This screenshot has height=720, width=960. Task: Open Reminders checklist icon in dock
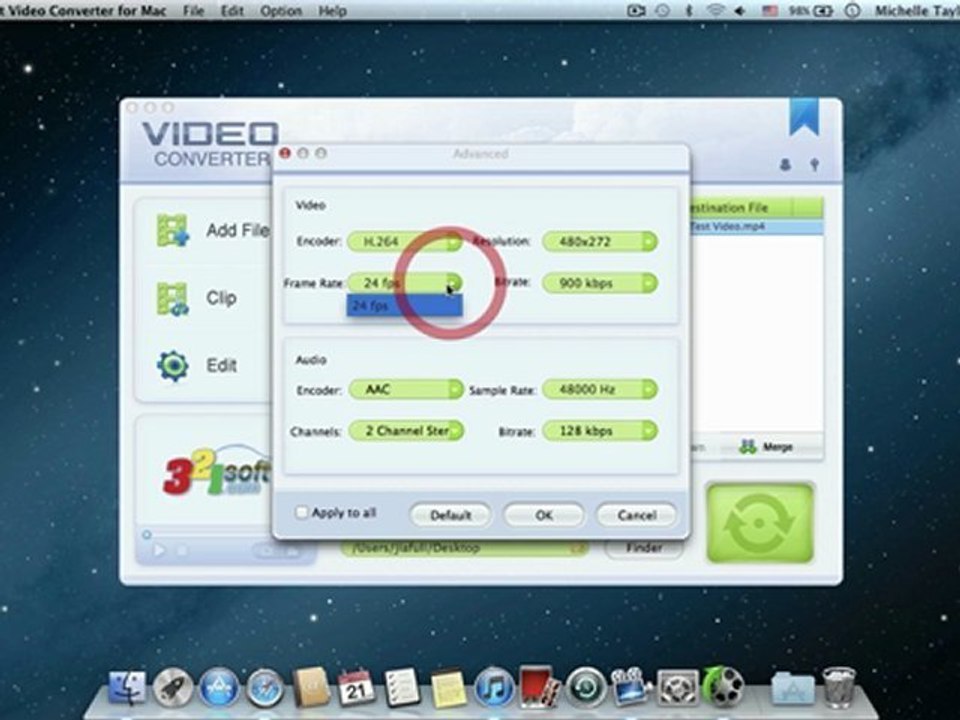pos(402,688)
